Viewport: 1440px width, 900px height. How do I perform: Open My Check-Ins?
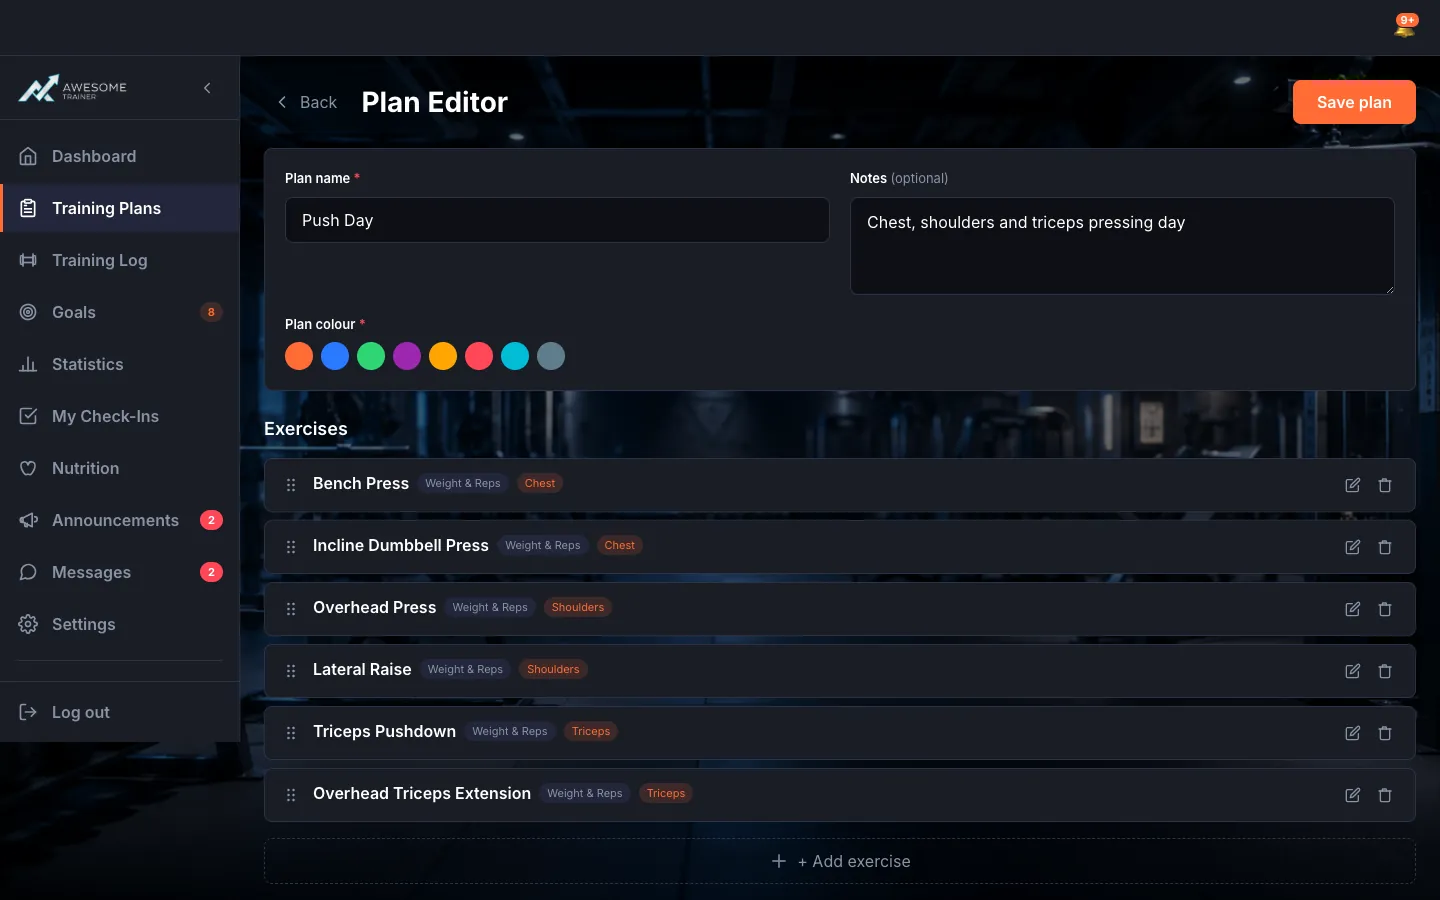(x=120, y=416)
